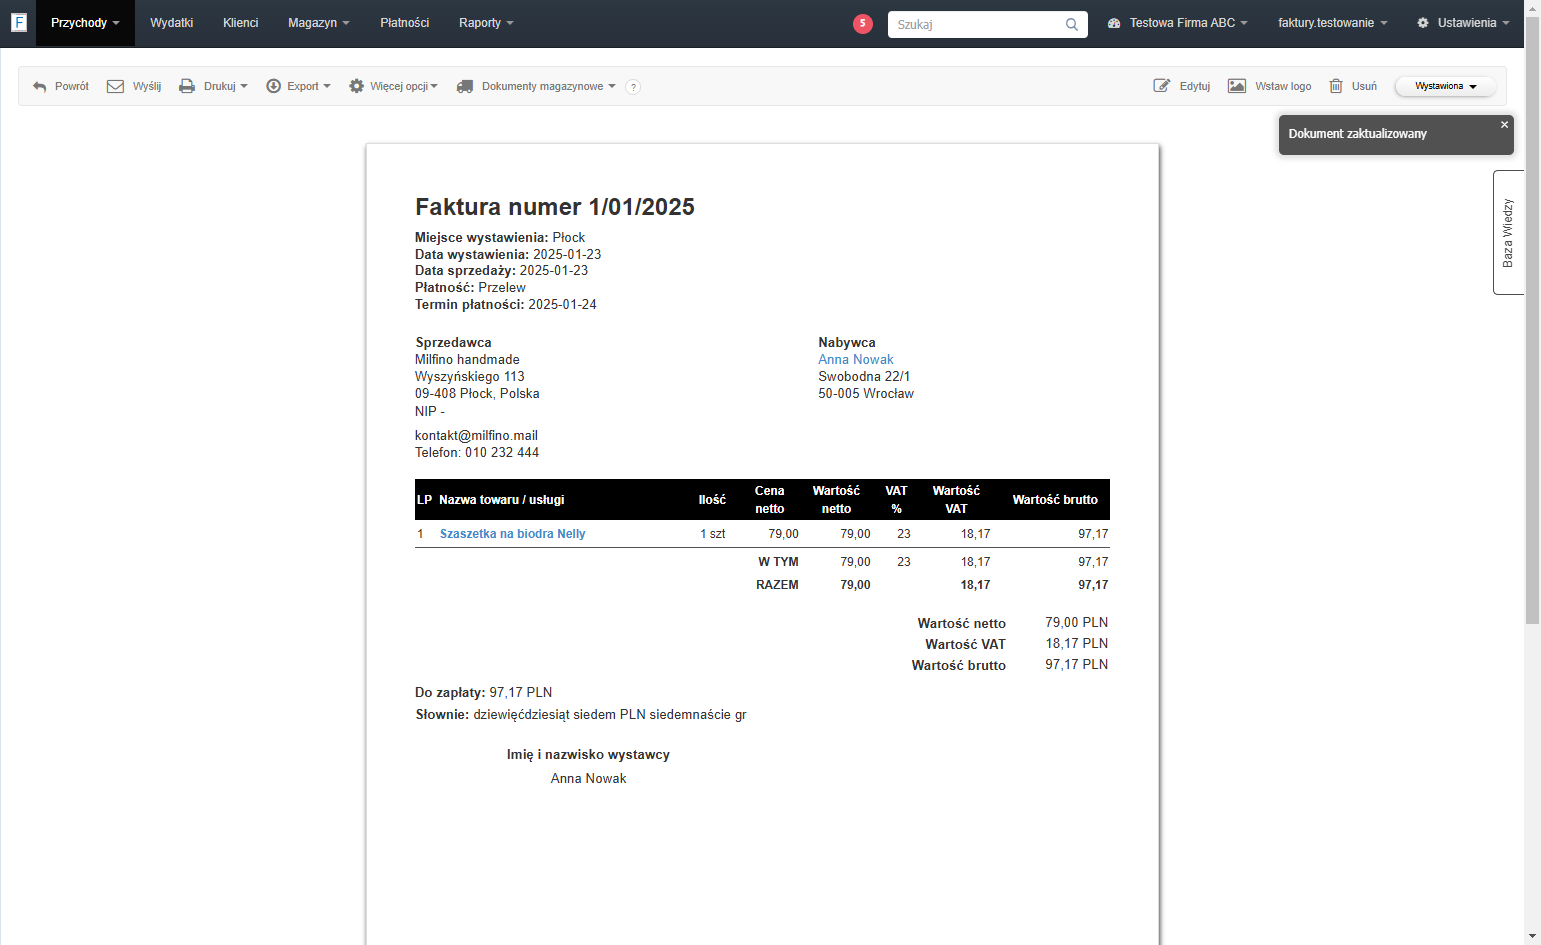Open the faktury.testowanie account dropdown
Image resolution: width=1541 pixels, height=945 pixels.
[1332, 23]
